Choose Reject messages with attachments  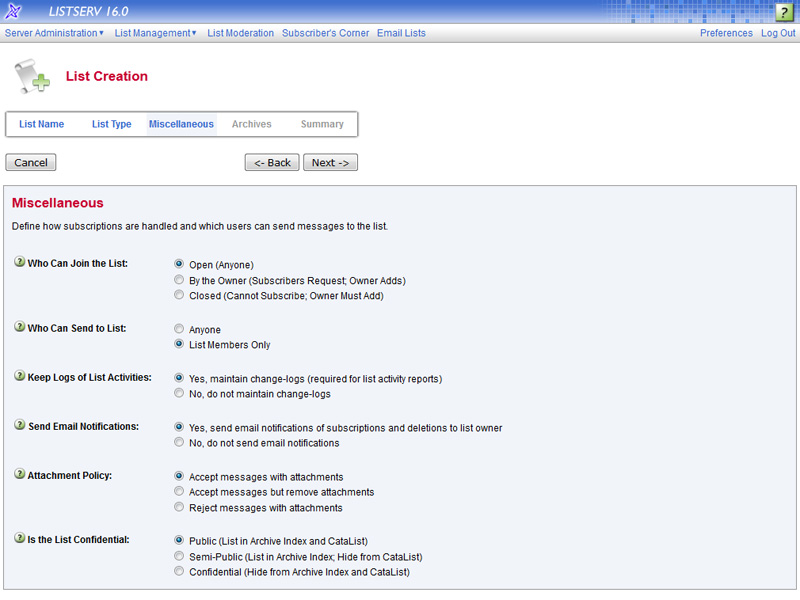(x=179, y=507)
